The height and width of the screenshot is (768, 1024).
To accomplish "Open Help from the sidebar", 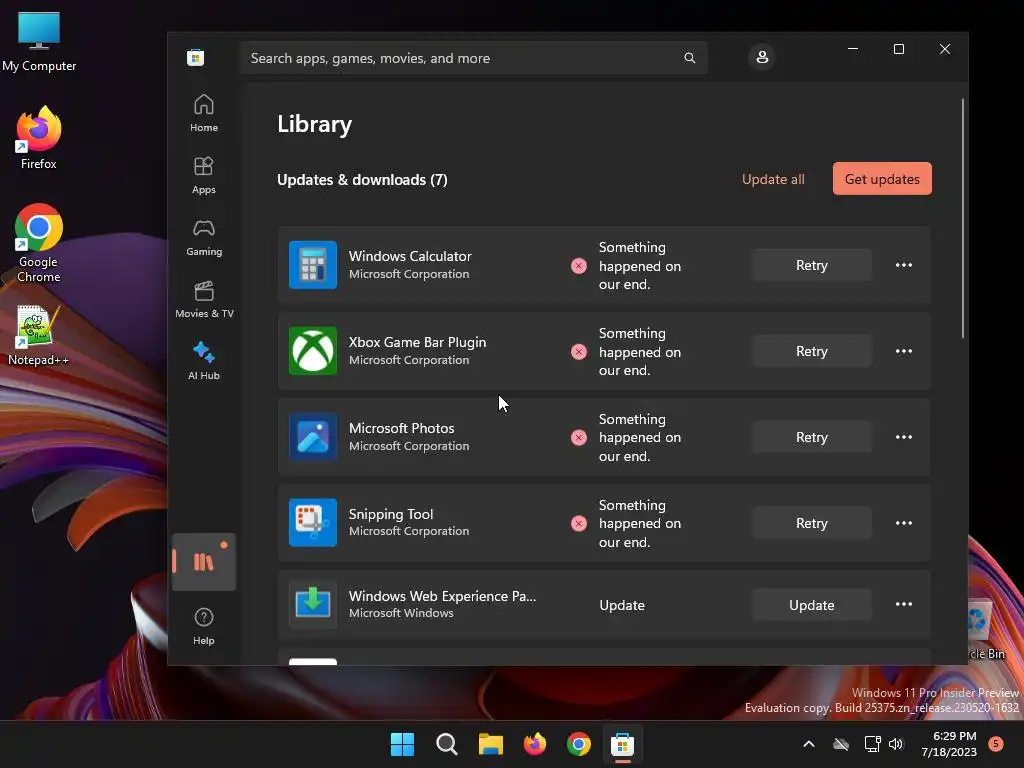I will (x=204, y=626).
